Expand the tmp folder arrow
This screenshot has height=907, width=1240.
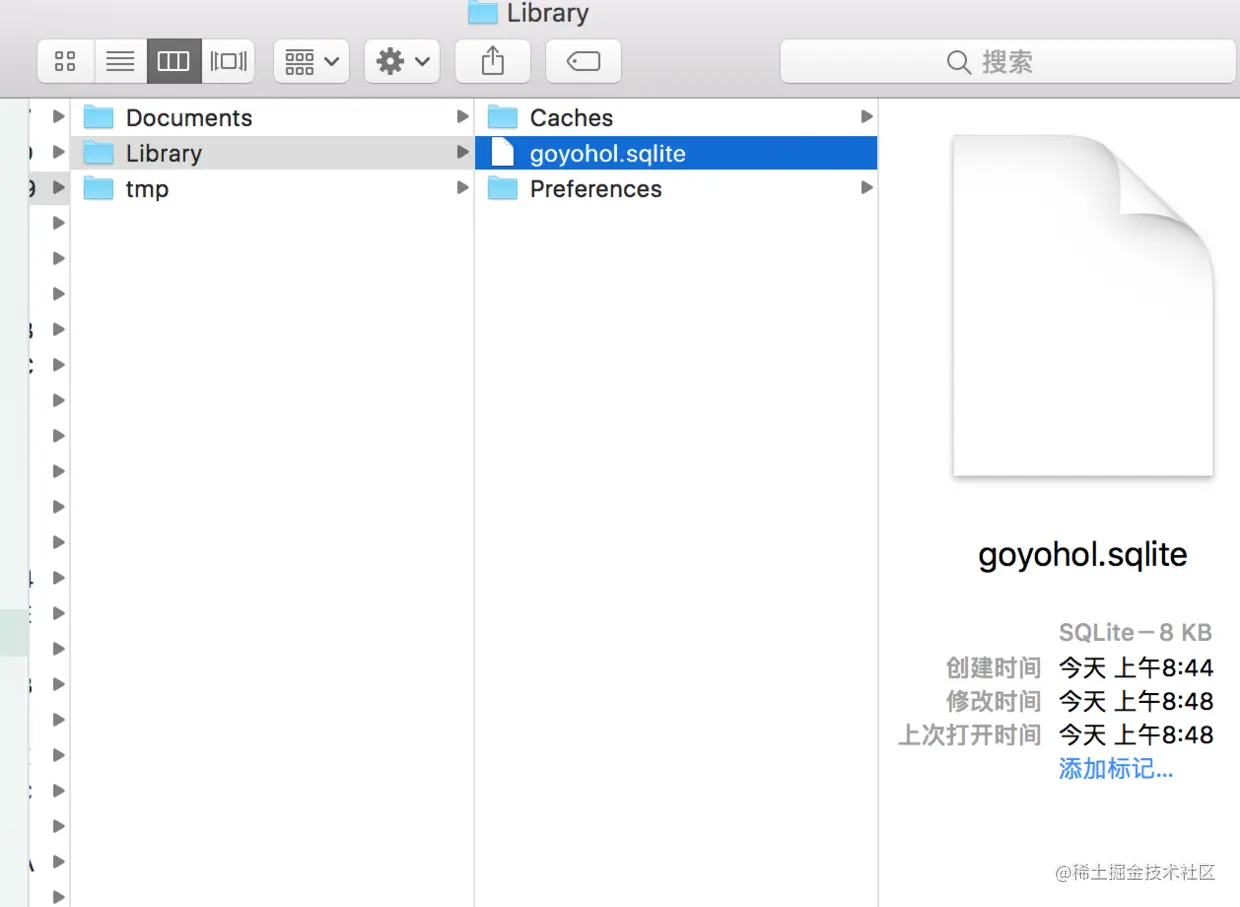(x=462, y=188)
